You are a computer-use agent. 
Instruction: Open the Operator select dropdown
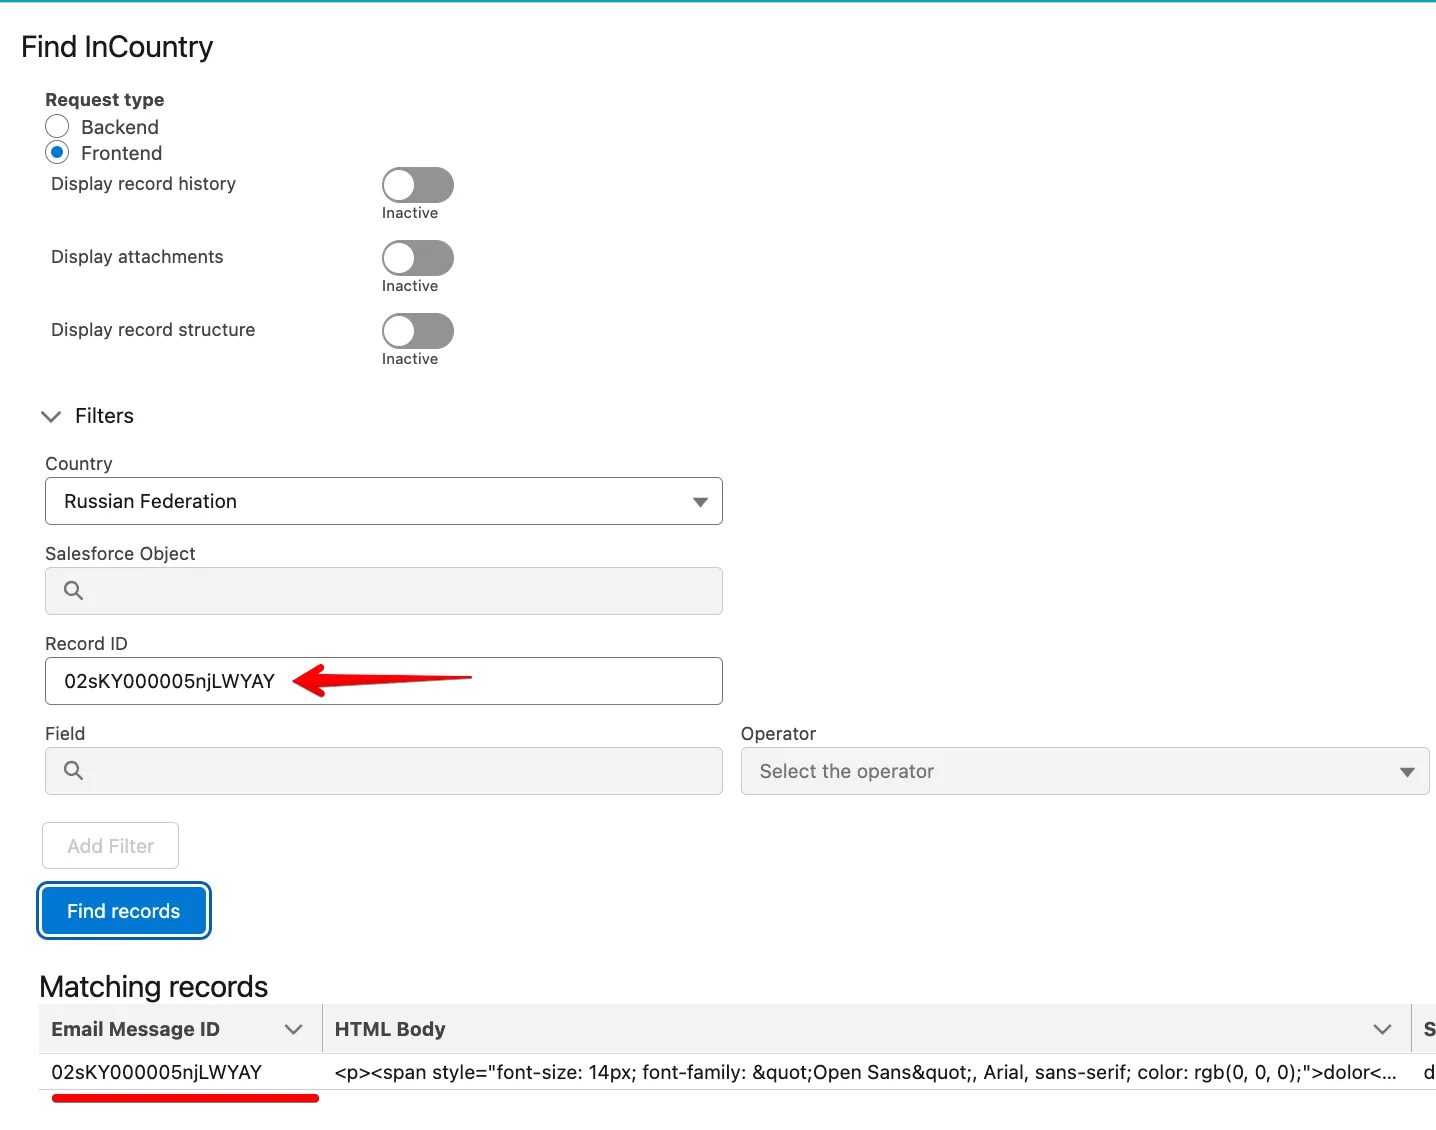coord(1084,771)
